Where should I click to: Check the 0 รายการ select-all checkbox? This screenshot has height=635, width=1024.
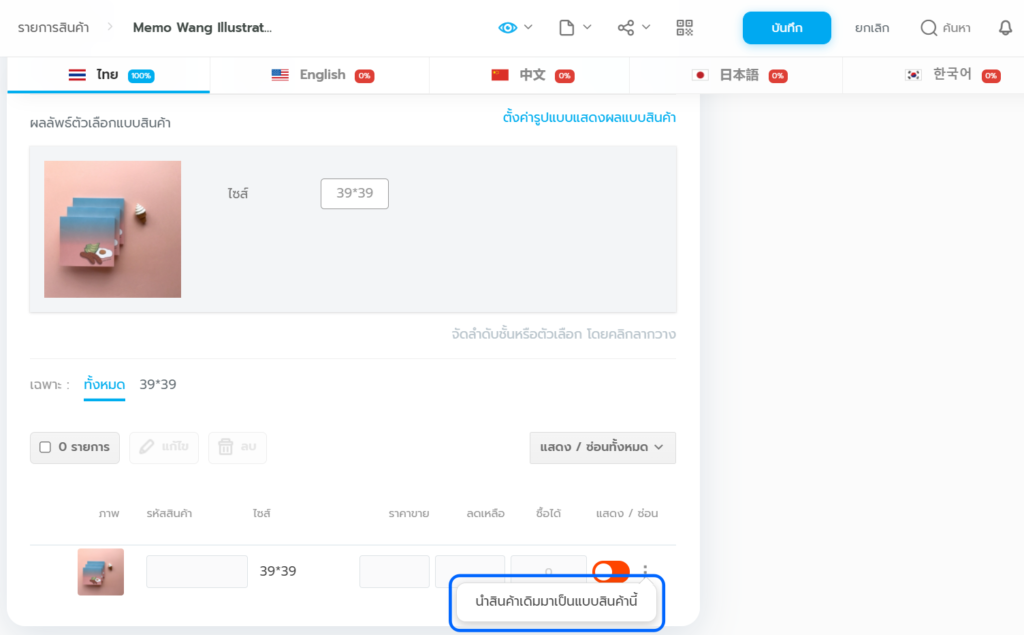[x=45, y=447]
